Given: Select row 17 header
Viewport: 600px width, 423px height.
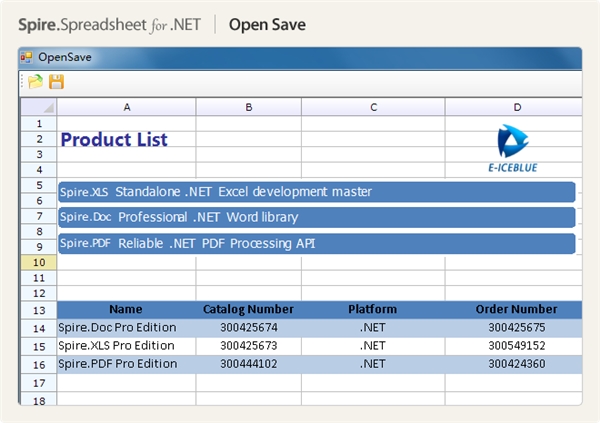Looking at the screenshot, I should [x=39, y=383].
